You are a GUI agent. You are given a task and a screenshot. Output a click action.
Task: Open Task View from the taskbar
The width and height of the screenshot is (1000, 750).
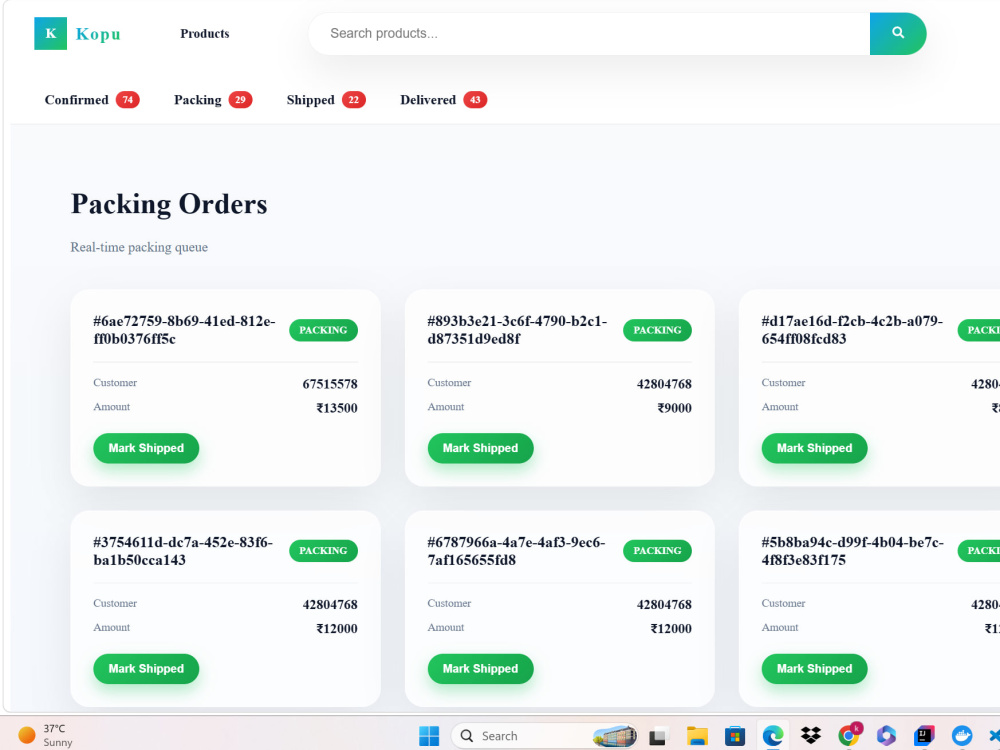click(658, 736)
